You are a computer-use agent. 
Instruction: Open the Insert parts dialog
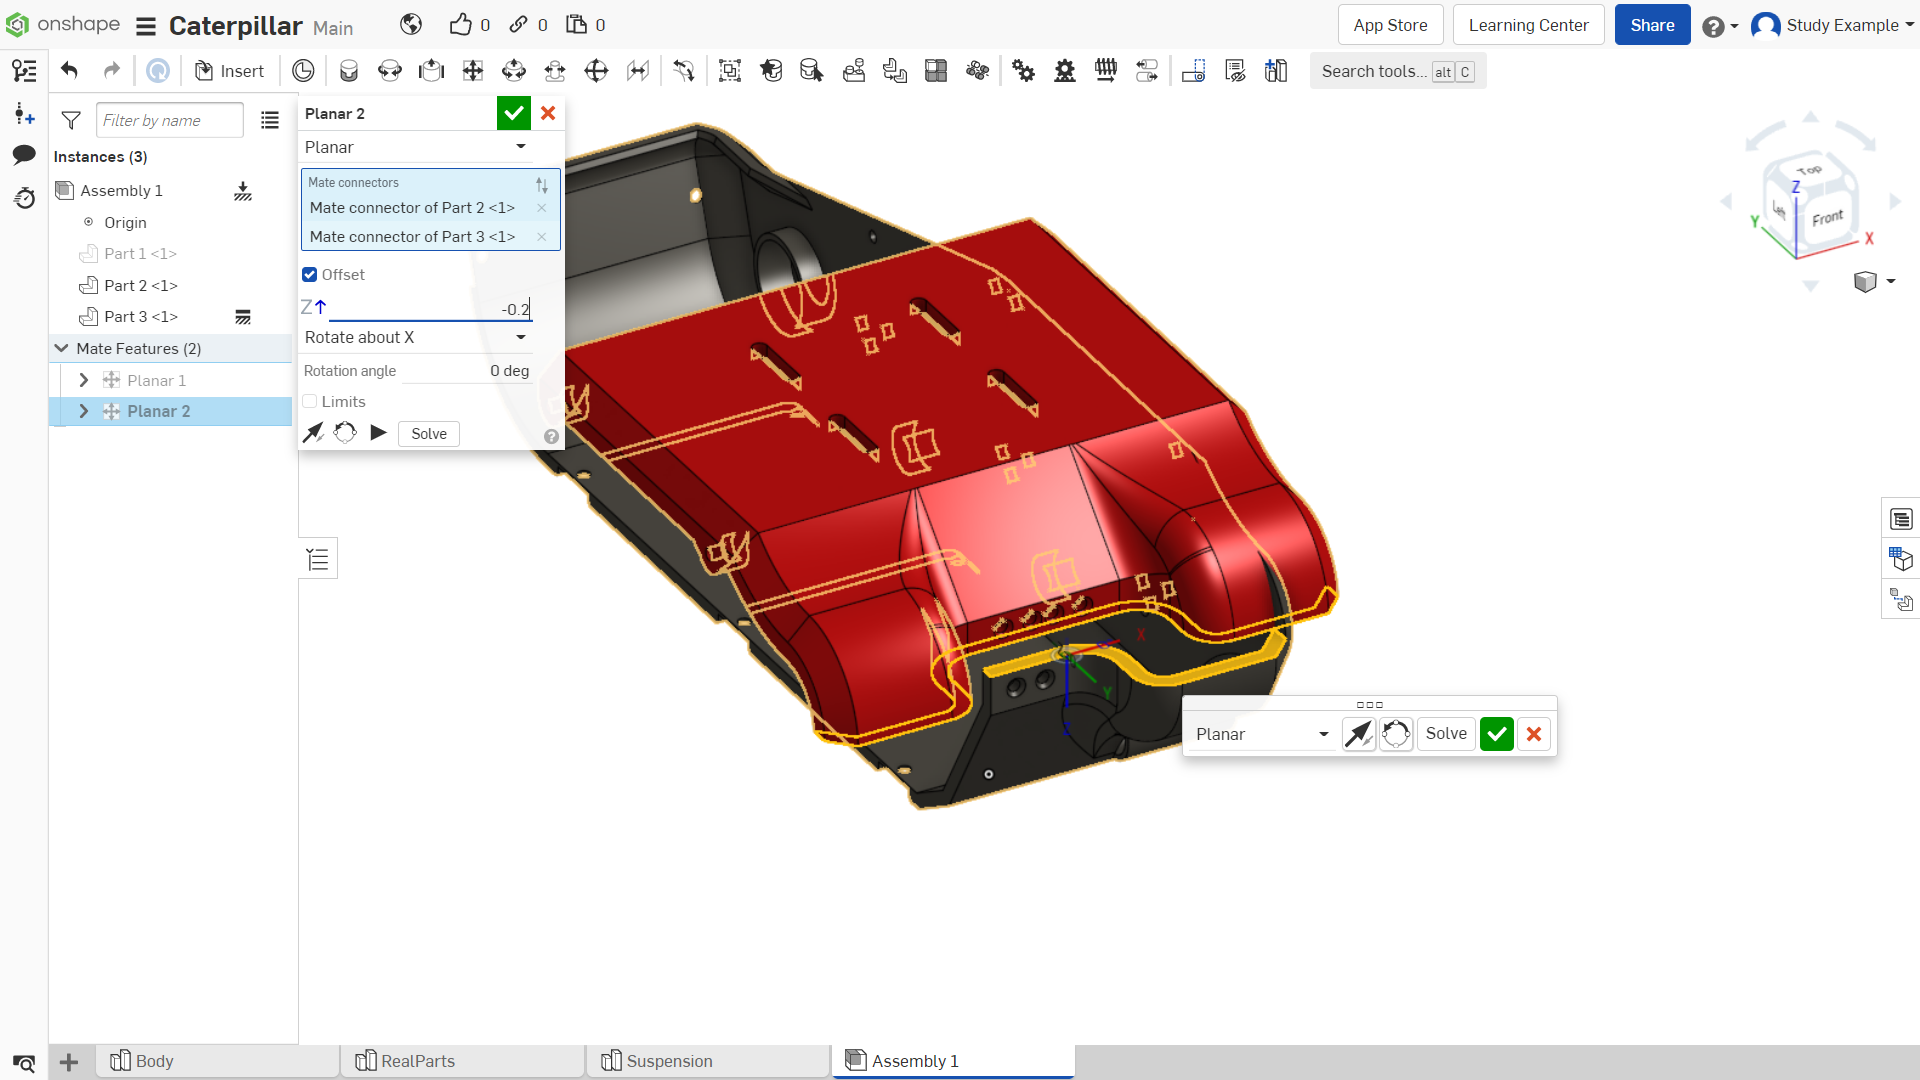[x=229, y=71]
